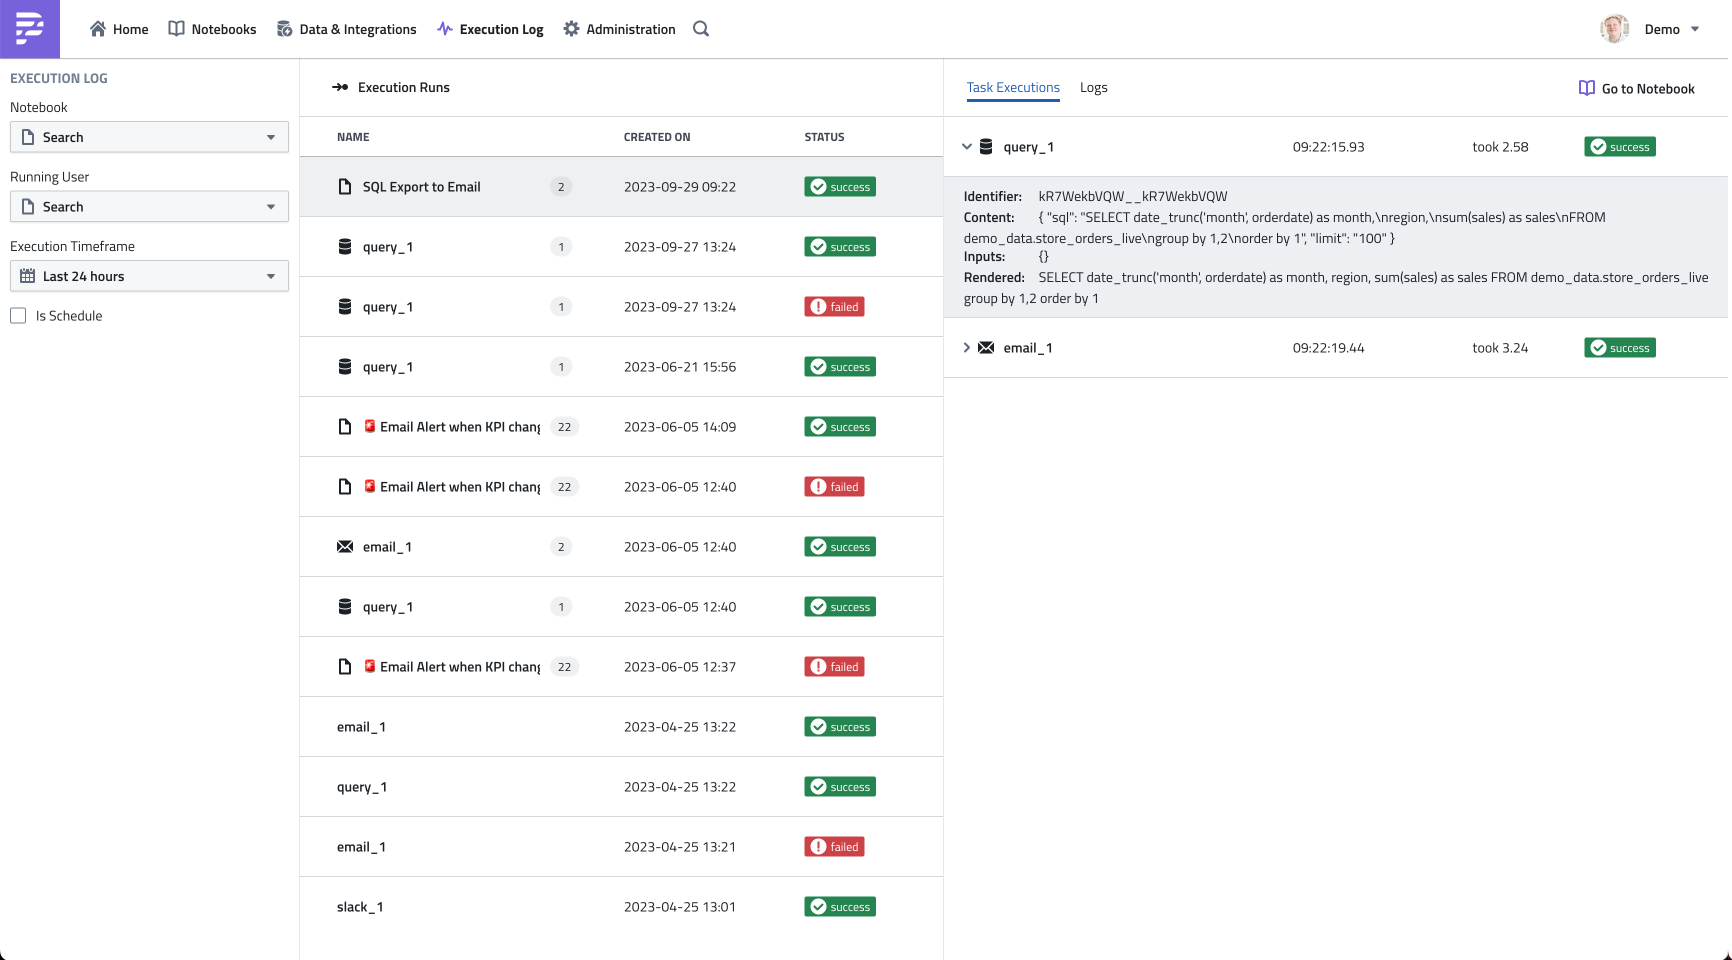Viewport: 1732px width, 960px height.
Task: Click the document icon for SQL Export to Email
Action: pos(345,187)
